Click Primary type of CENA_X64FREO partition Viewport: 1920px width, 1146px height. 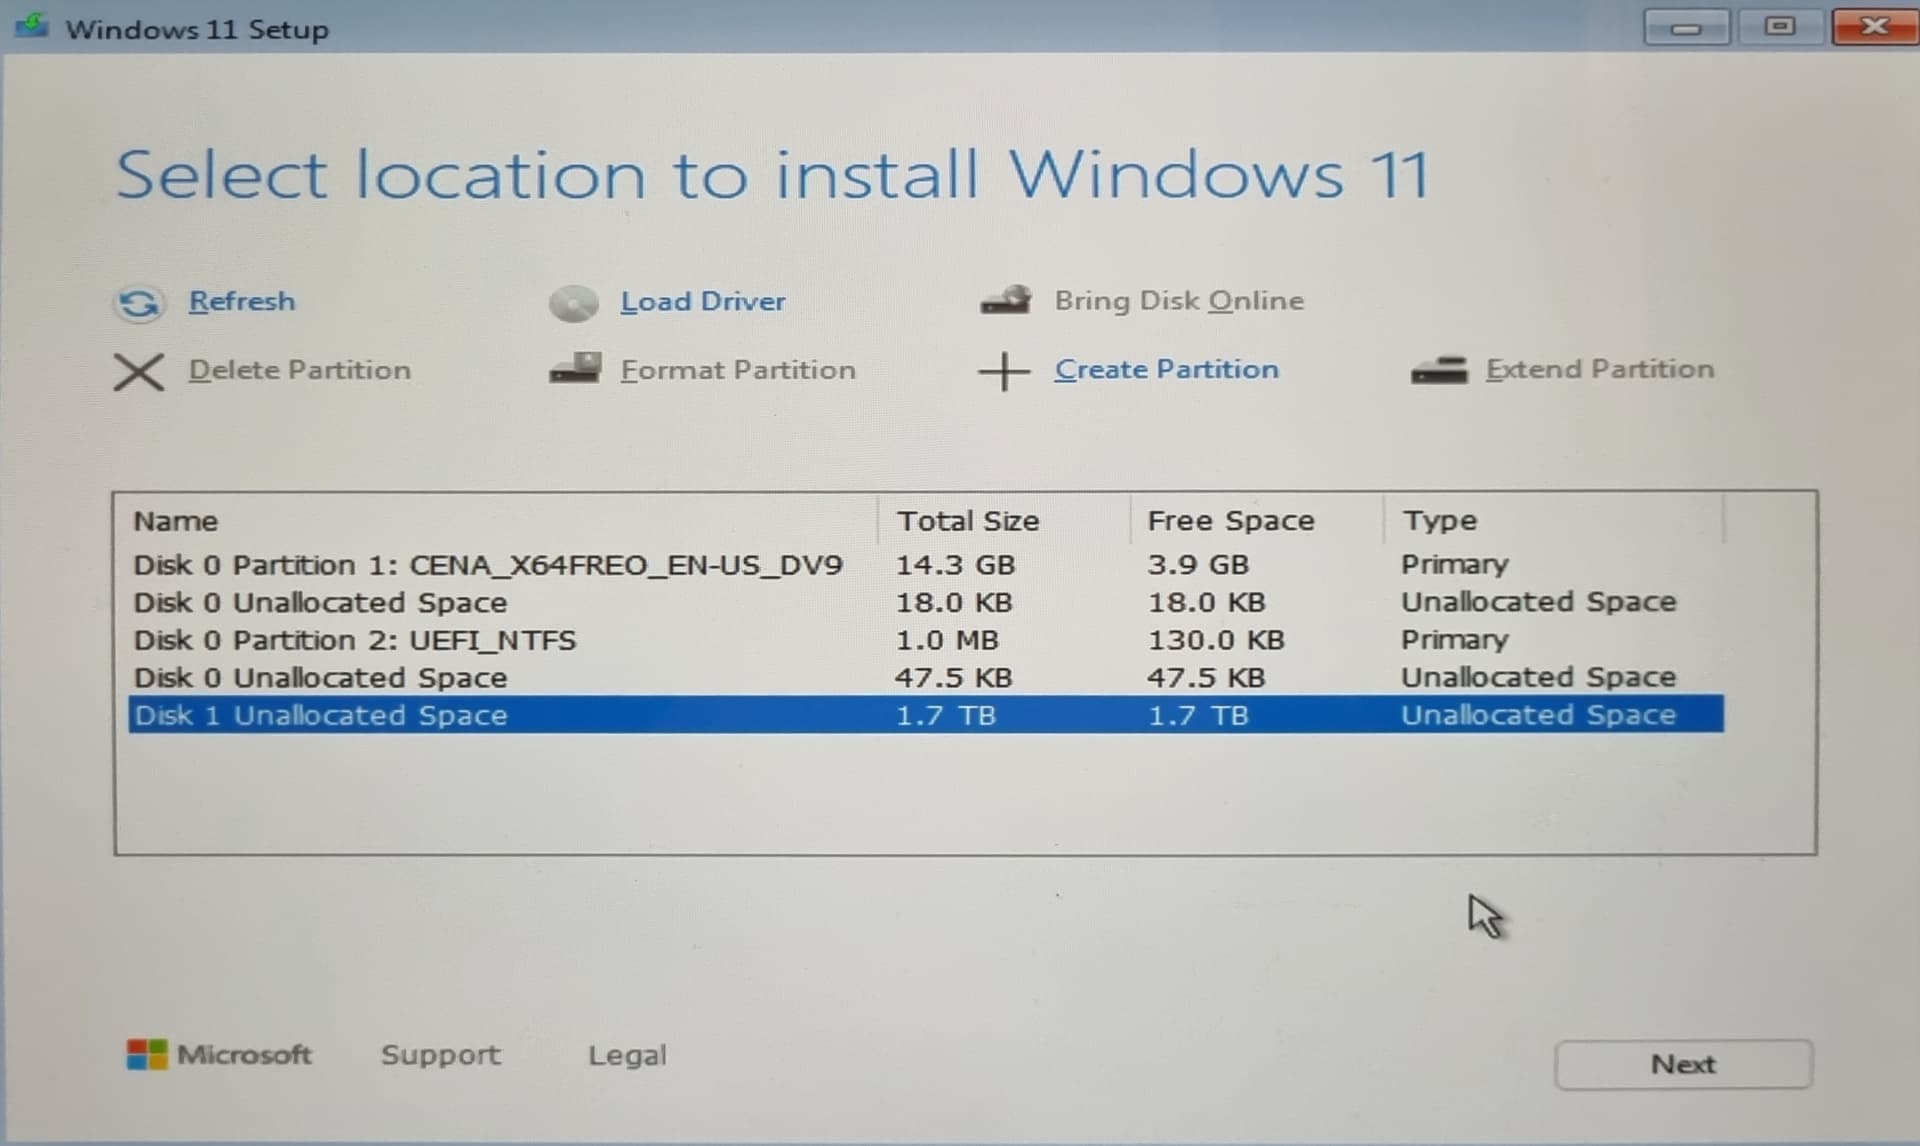point(1455,565)
